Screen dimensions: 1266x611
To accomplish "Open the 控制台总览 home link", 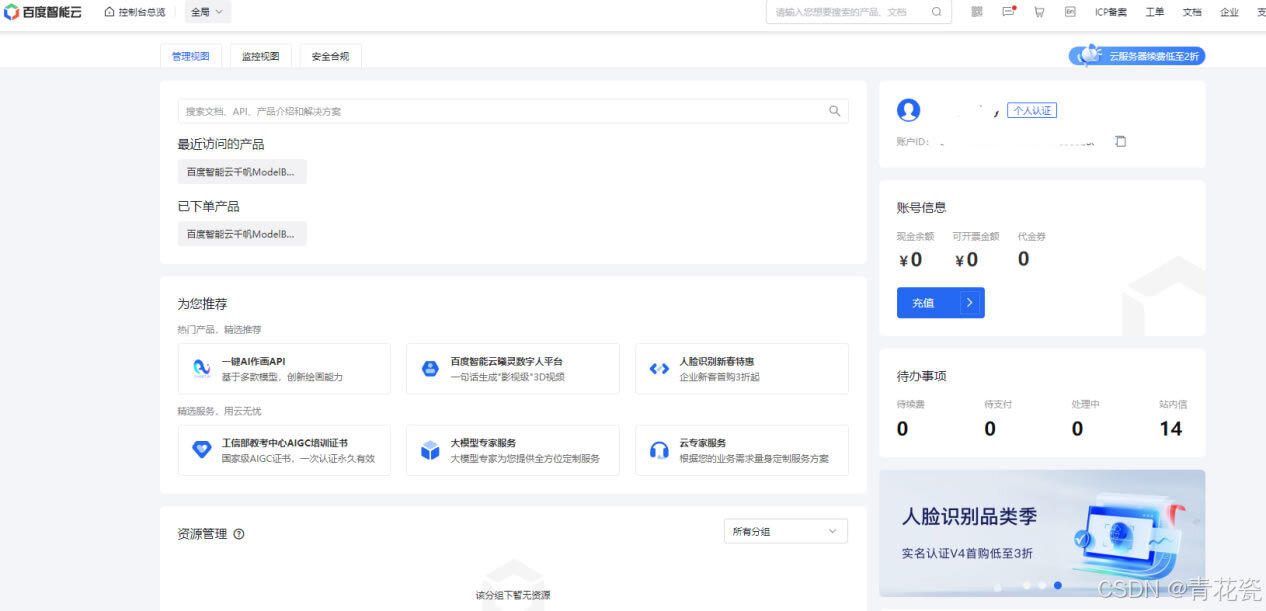I will [x=135, y=12].
